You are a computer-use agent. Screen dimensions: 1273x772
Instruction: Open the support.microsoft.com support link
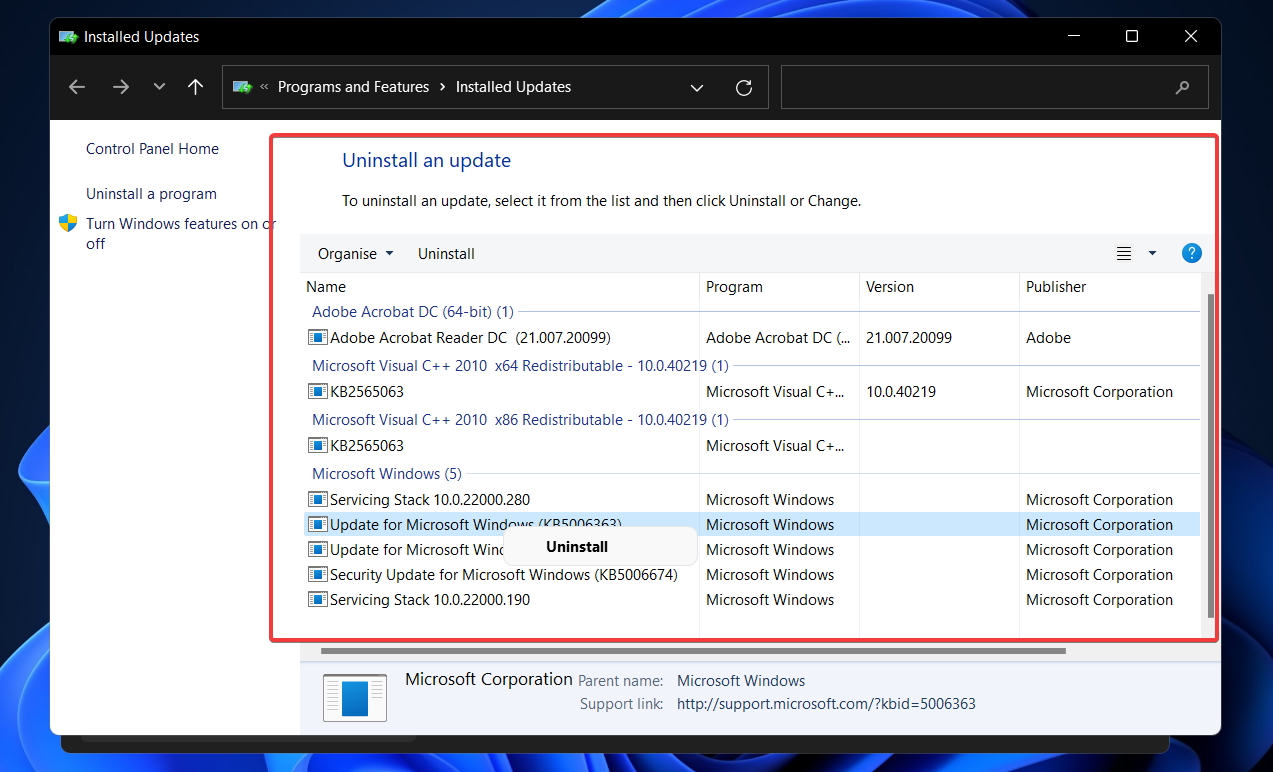826,703
